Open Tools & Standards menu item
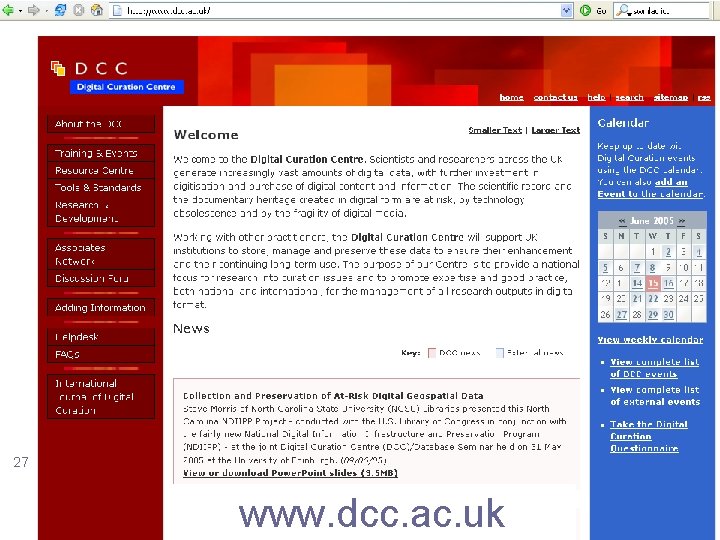The height and width of the screenshot is (540, 720). click(x=101, y=187)
